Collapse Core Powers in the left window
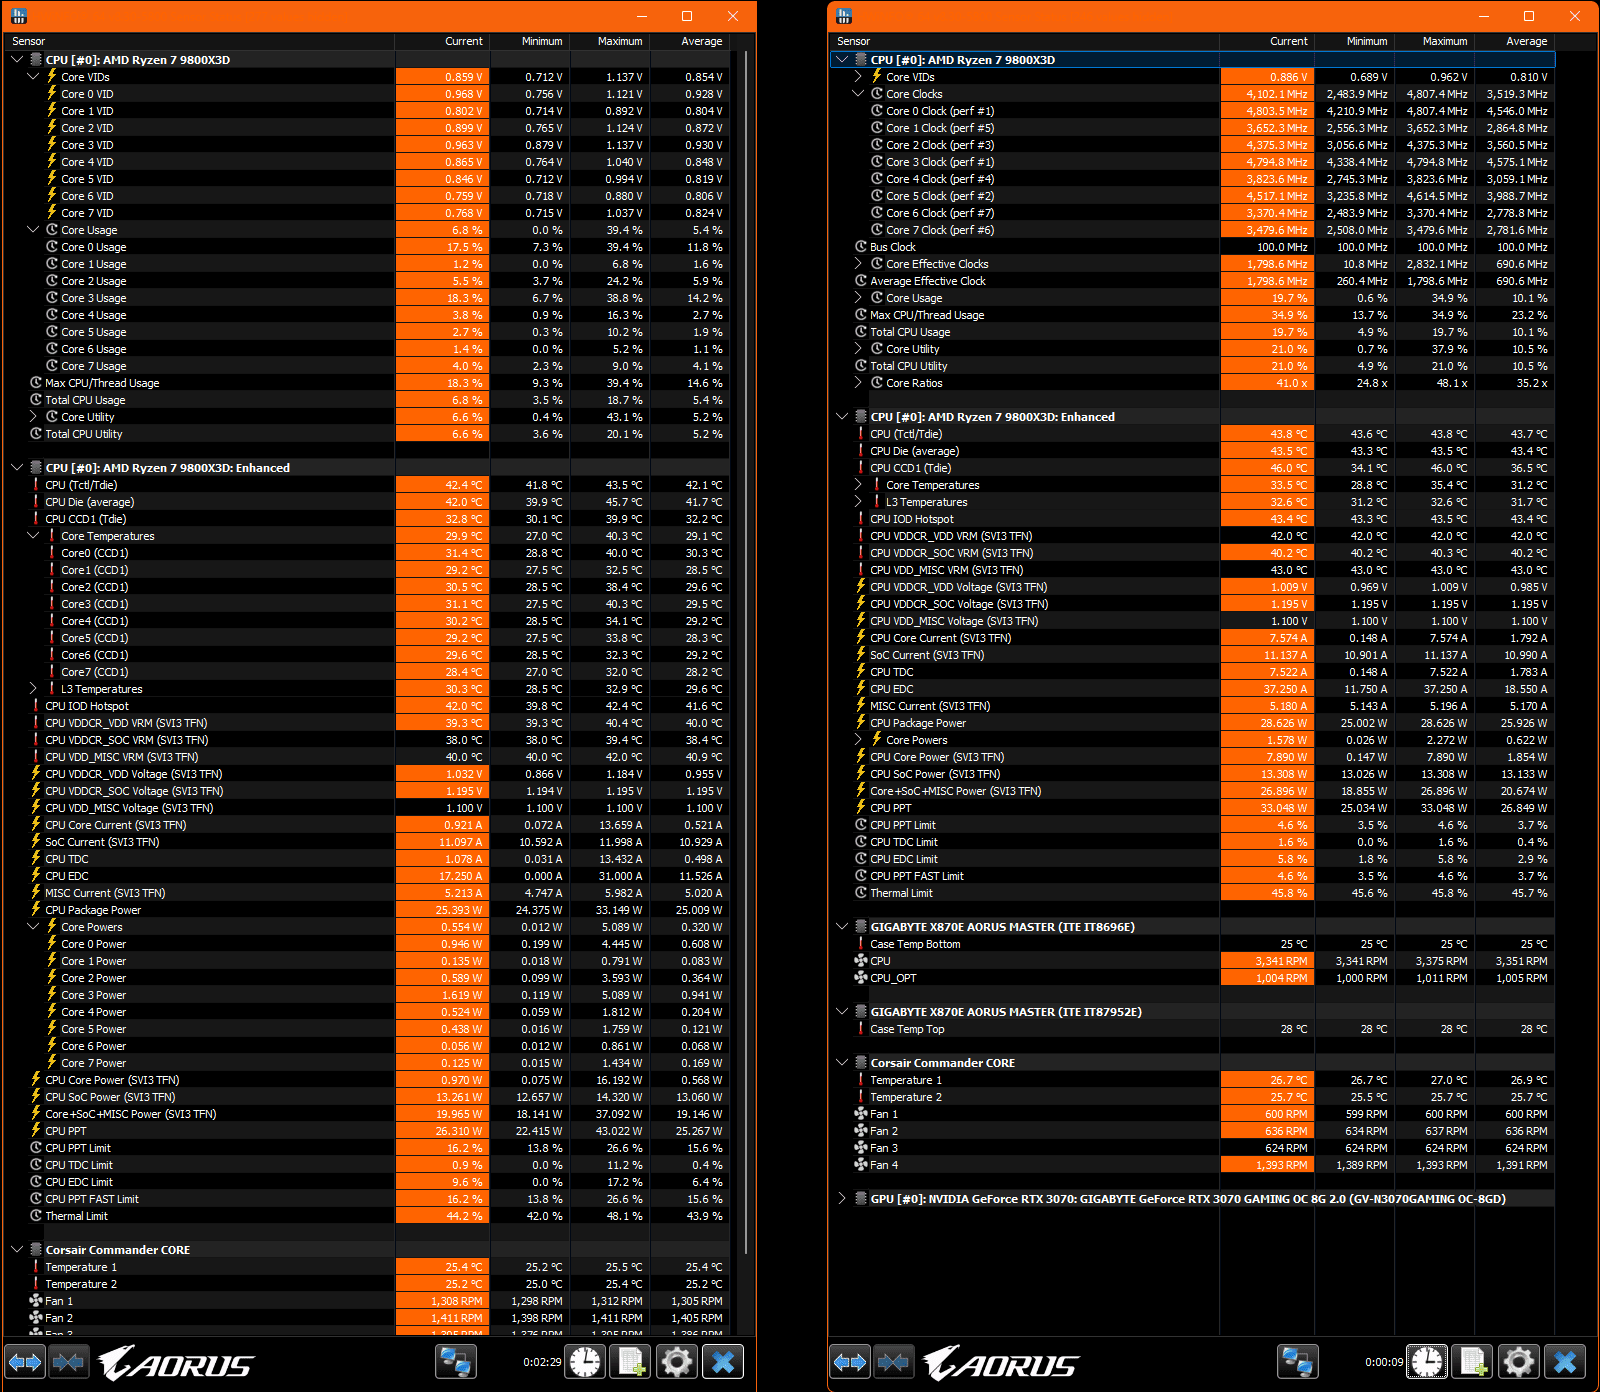 33,927
